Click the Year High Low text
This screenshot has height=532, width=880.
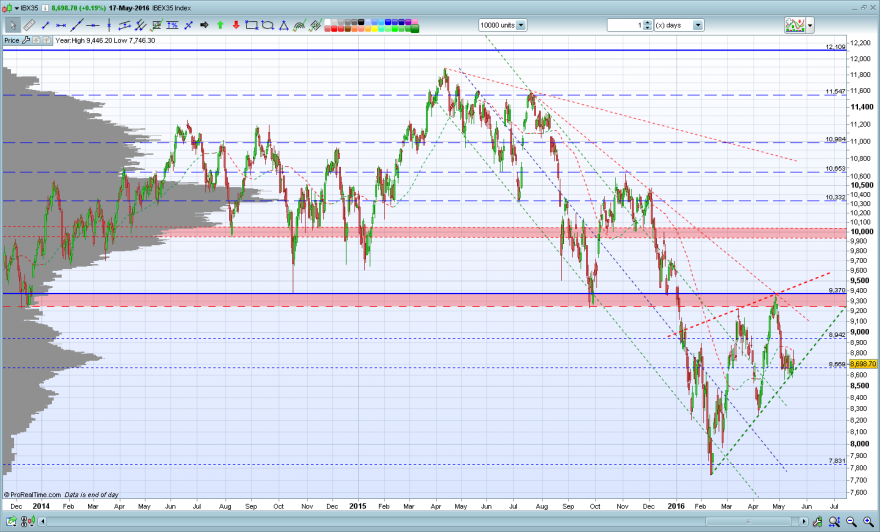(106, 40)
